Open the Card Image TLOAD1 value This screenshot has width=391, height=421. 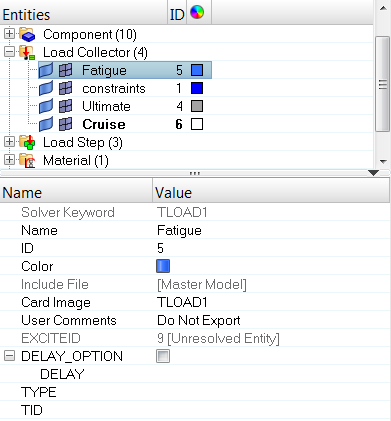[x=182, y=302]
